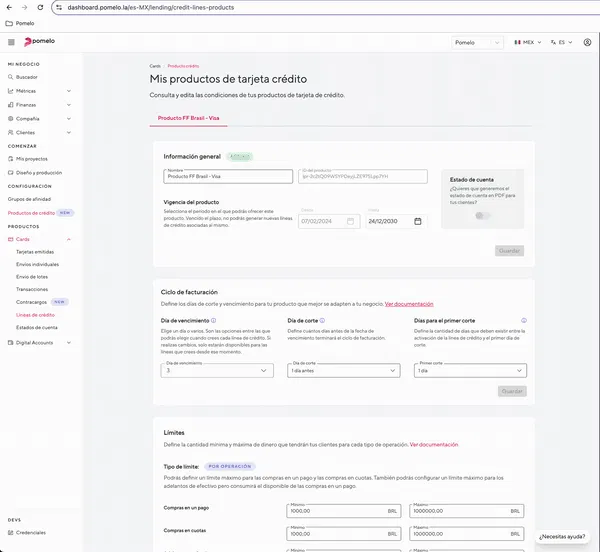Click the Compañía globe icon
The width and height of the screenshot is (600, 552).
11,119
